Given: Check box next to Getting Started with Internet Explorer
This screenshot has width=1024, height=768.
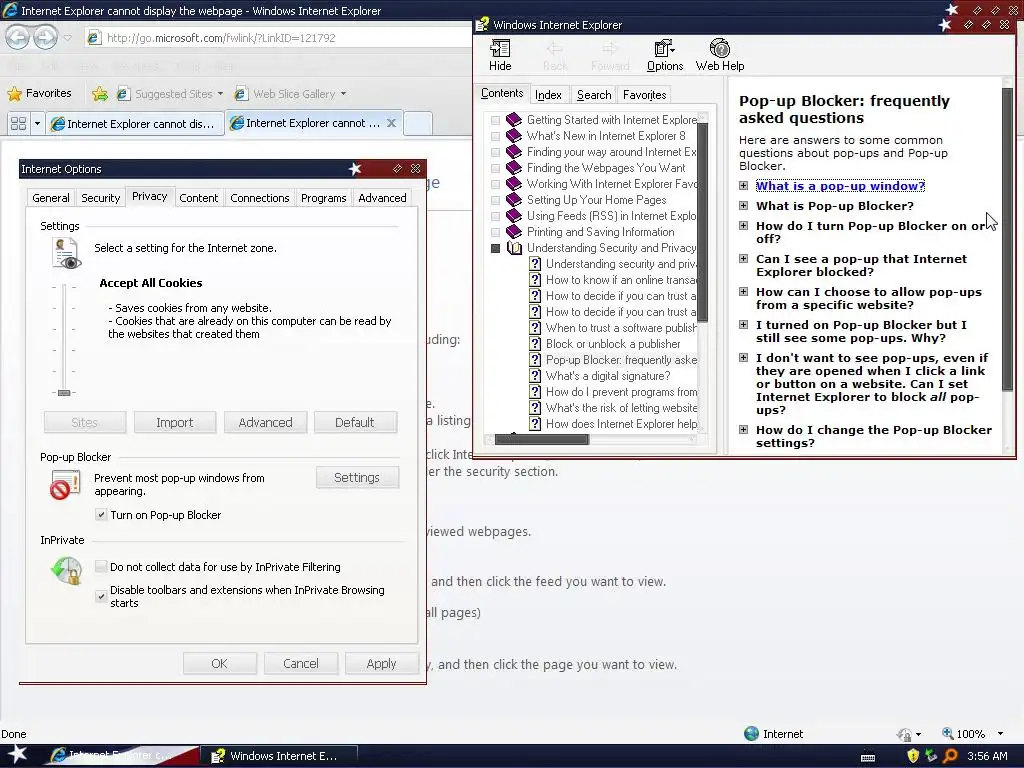Looking at the screenshot, I should [x=496, y=120].
